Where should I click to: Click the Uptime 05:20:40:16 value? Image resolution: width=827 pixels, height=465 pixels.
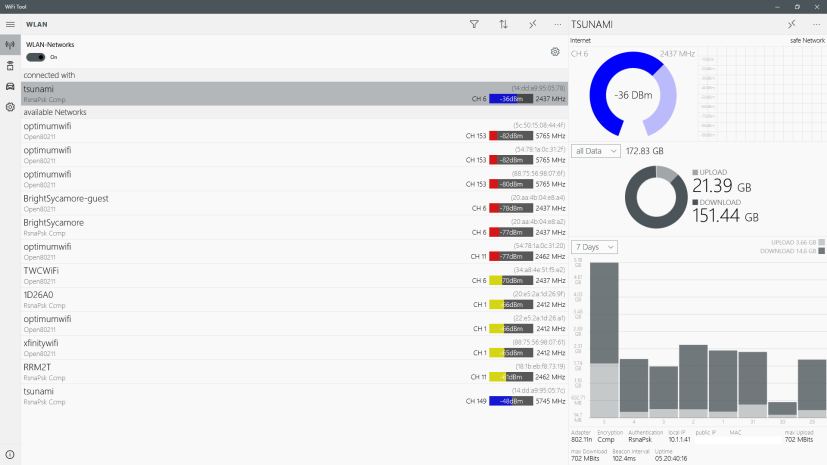(671, 459)
